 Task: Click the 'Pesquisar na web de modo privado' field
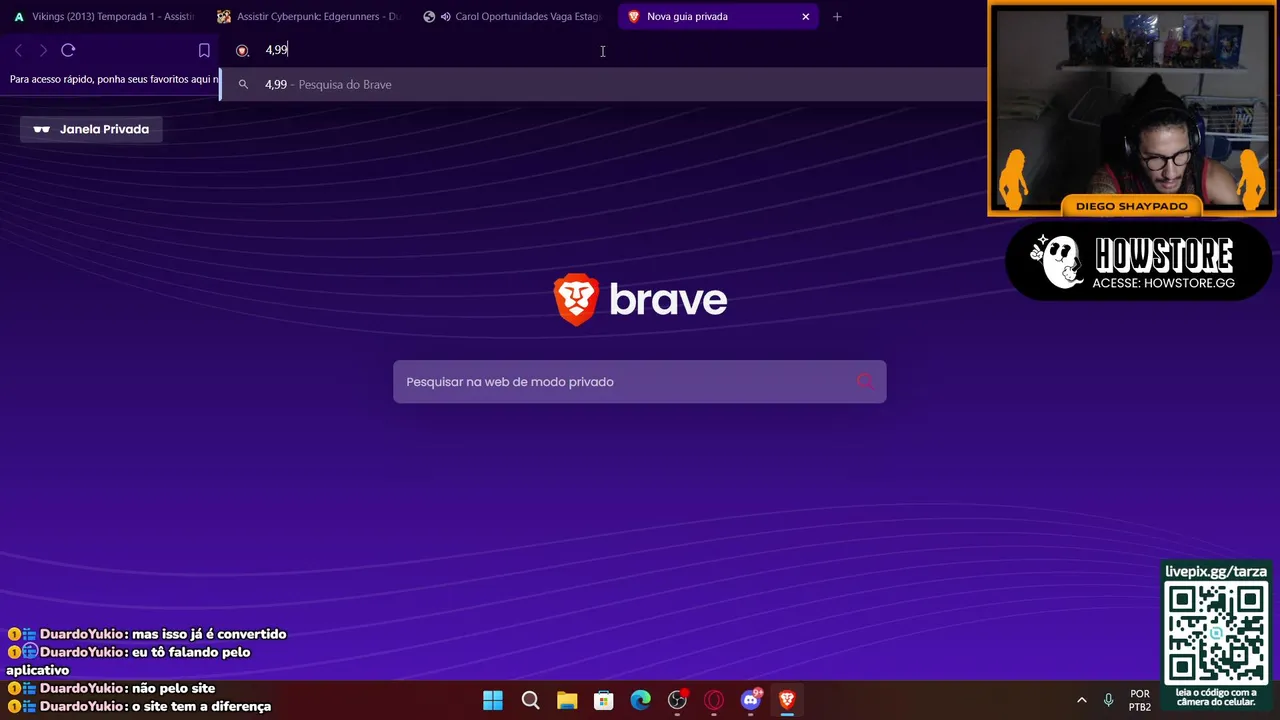(x=639, y=382)
